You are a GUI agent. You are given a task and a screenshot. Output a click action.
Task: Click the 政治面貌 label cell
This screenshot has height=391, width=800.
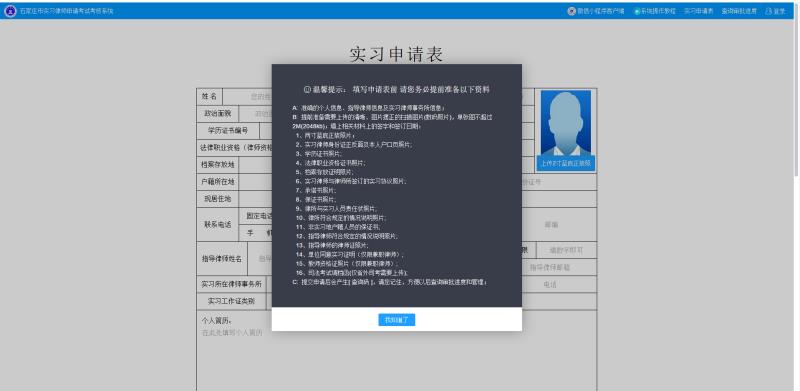[218, 113]
